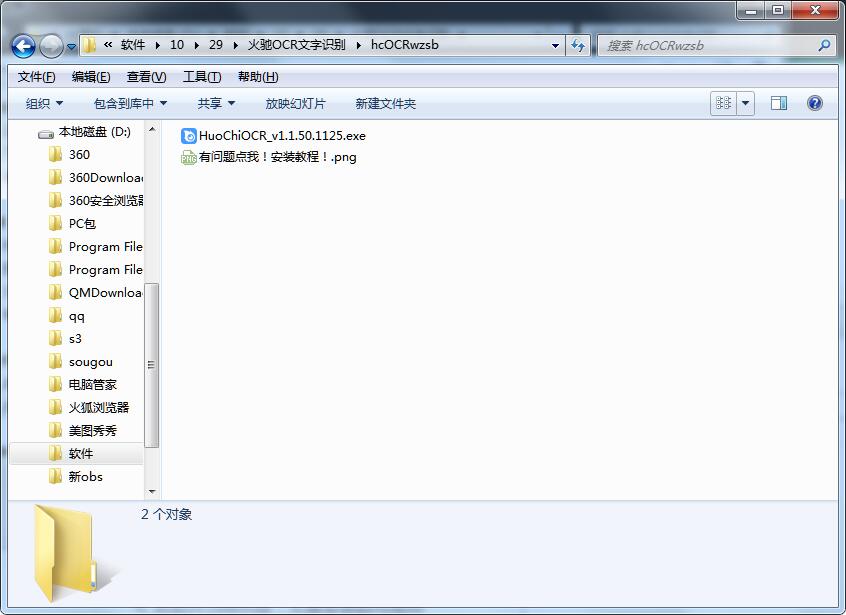Viewport: 846px width, 615px height.
Task: Select the 美图秀秀 folder in sidebar
Action: pyautogui.click(x=92, y=431)
